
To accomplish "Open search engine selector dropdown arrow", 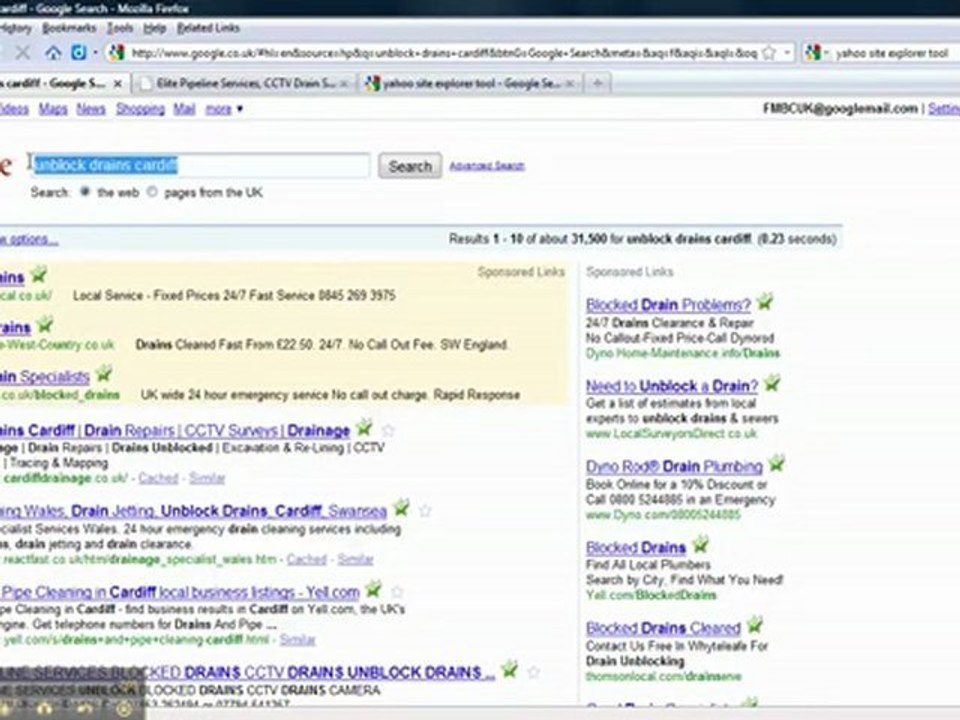I will pyautogui.click(x=825, y=54).
